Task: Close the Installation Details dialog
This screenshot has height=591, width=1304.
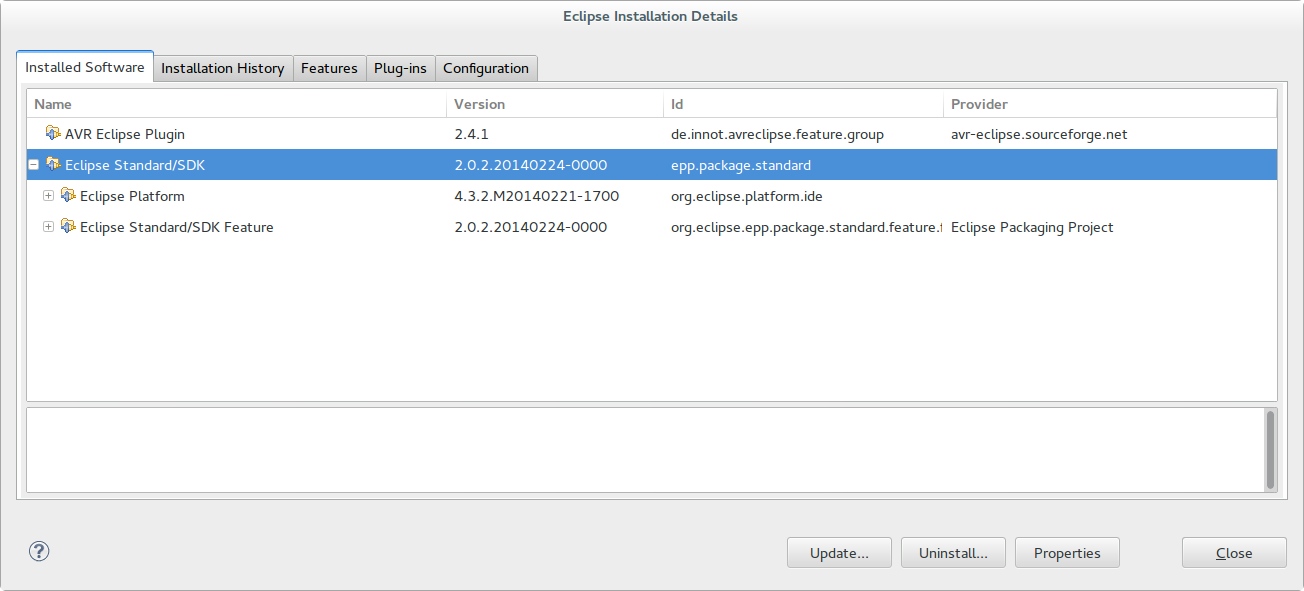Action: pos(1234,553)
